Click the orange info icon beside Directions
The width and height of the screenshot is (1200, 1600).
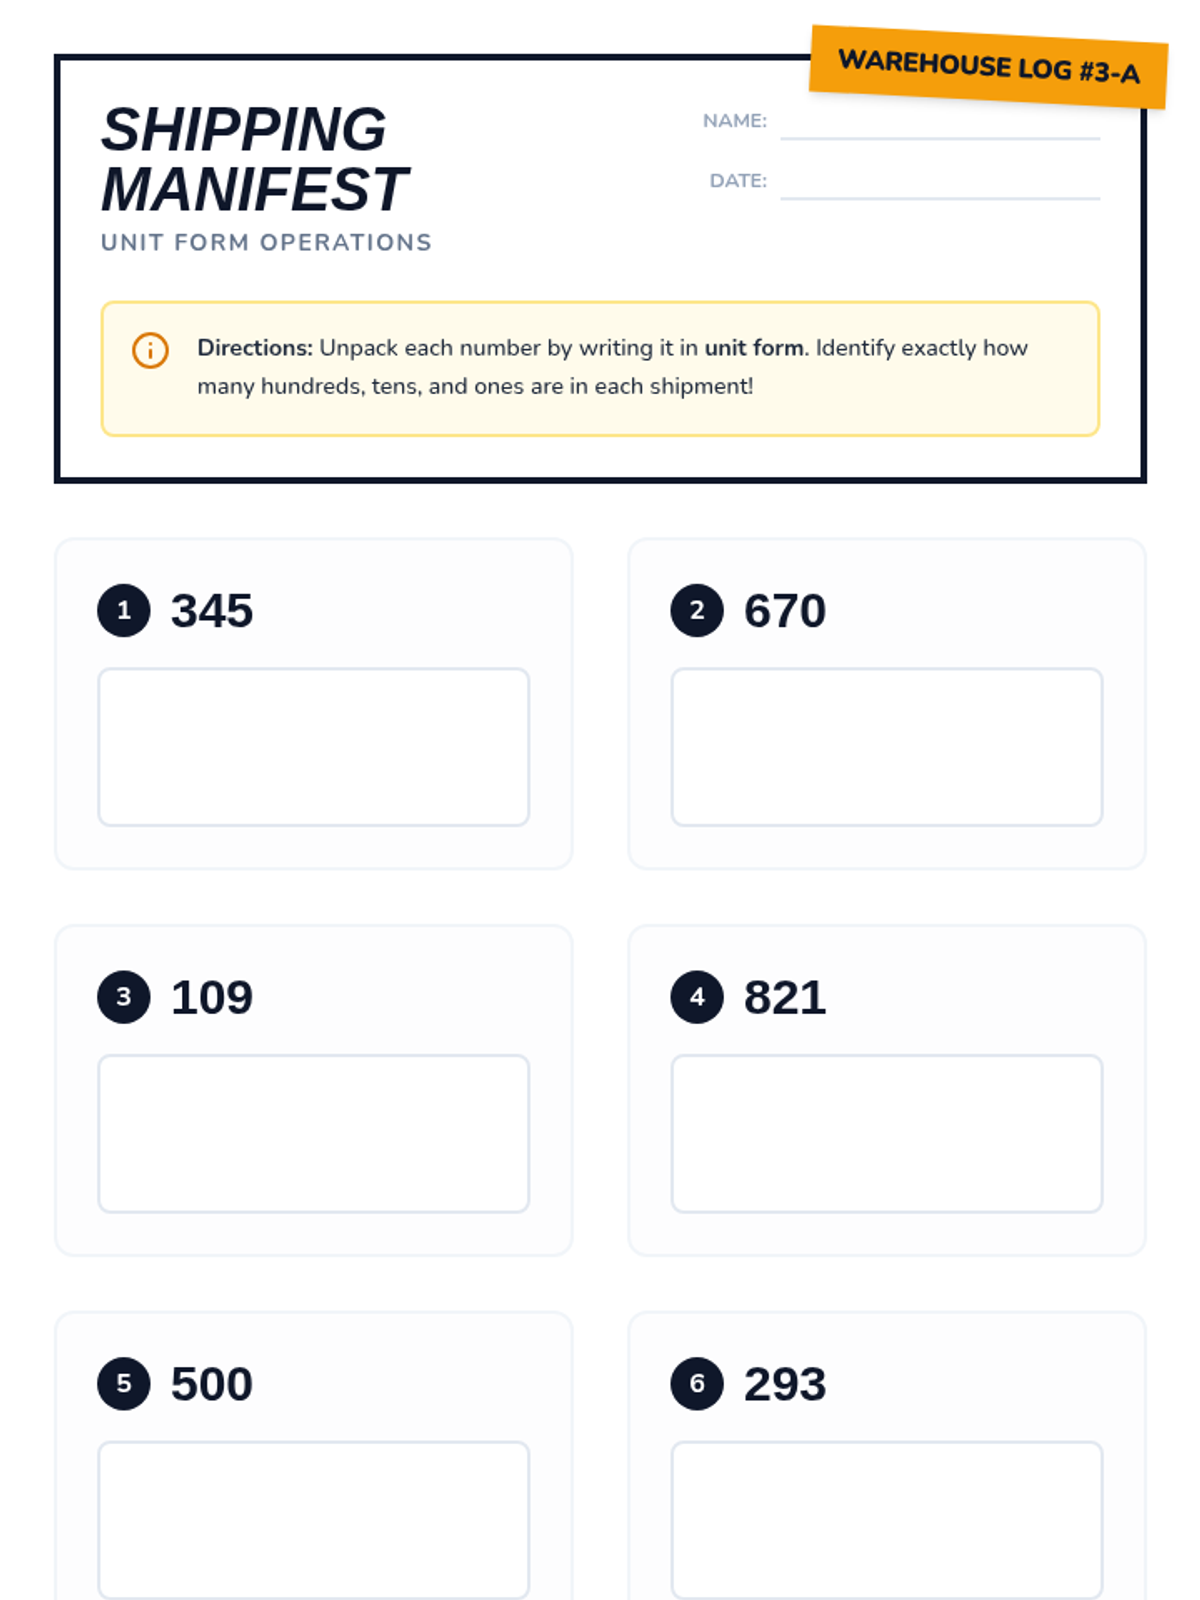(150, 350)
